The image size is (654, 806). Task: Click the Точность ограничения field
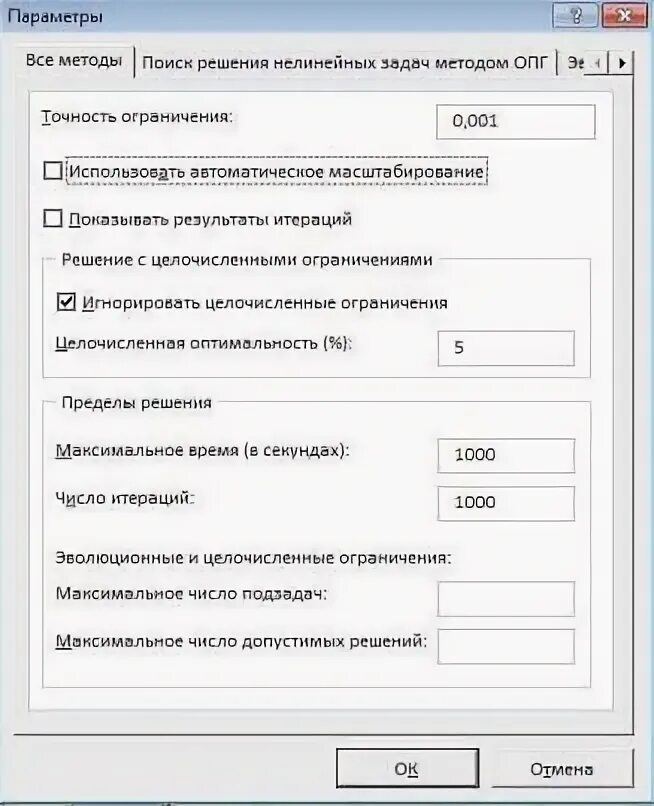(516, 122)
